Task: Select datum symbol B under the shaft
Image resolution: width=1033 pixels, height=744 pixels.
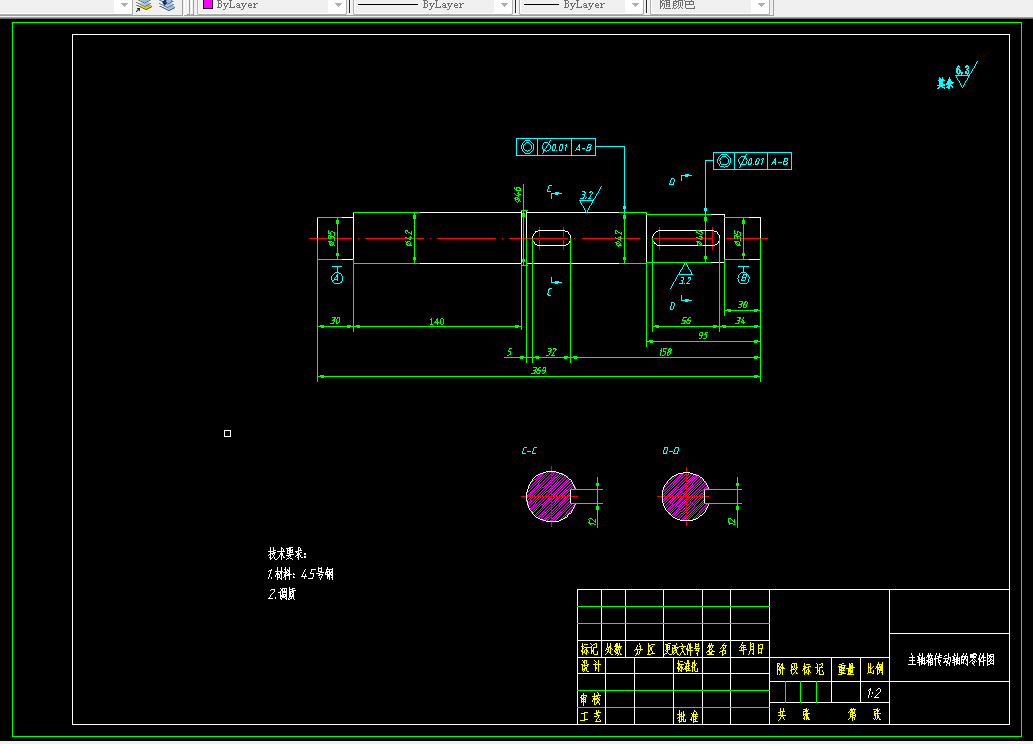Action: pyautogui.click(x=743, y=275)
